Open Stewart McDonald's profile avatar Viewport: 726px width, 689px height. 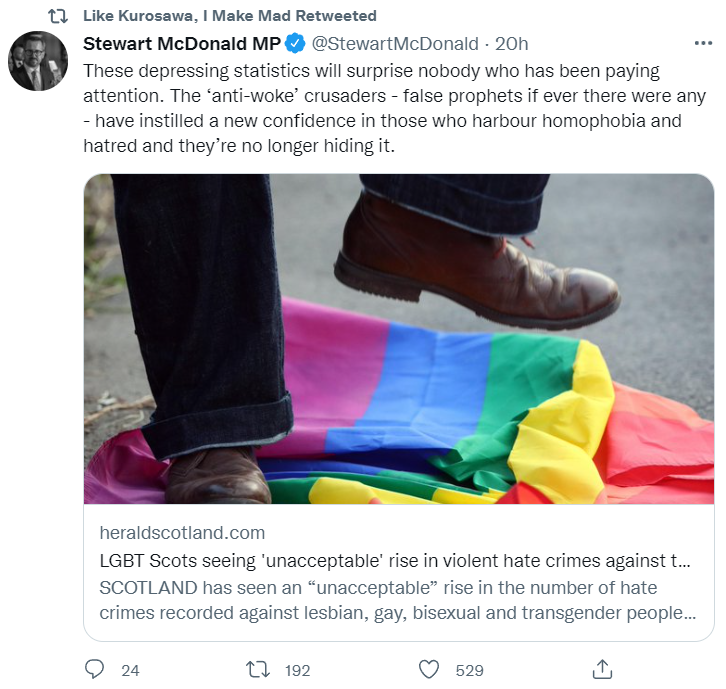[x=38, y=61]
